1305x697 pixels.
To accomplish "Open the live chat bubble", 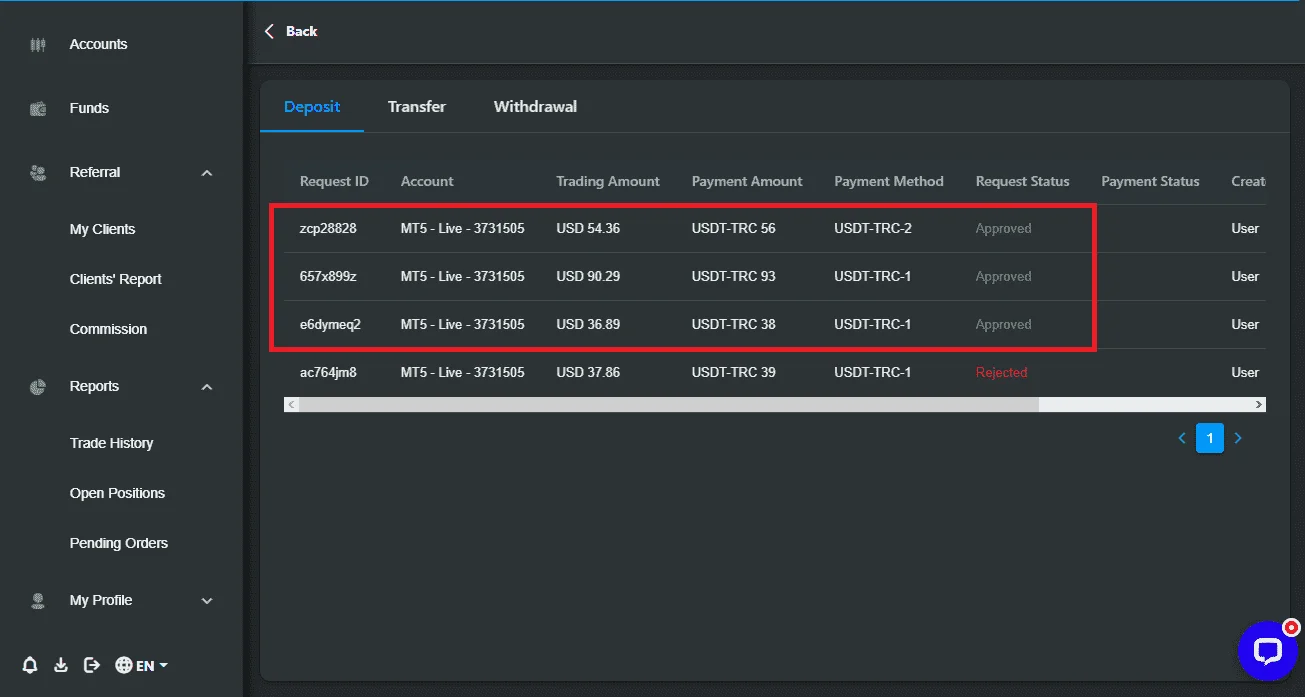I will pyautogui.click(x=1268, y=651).
